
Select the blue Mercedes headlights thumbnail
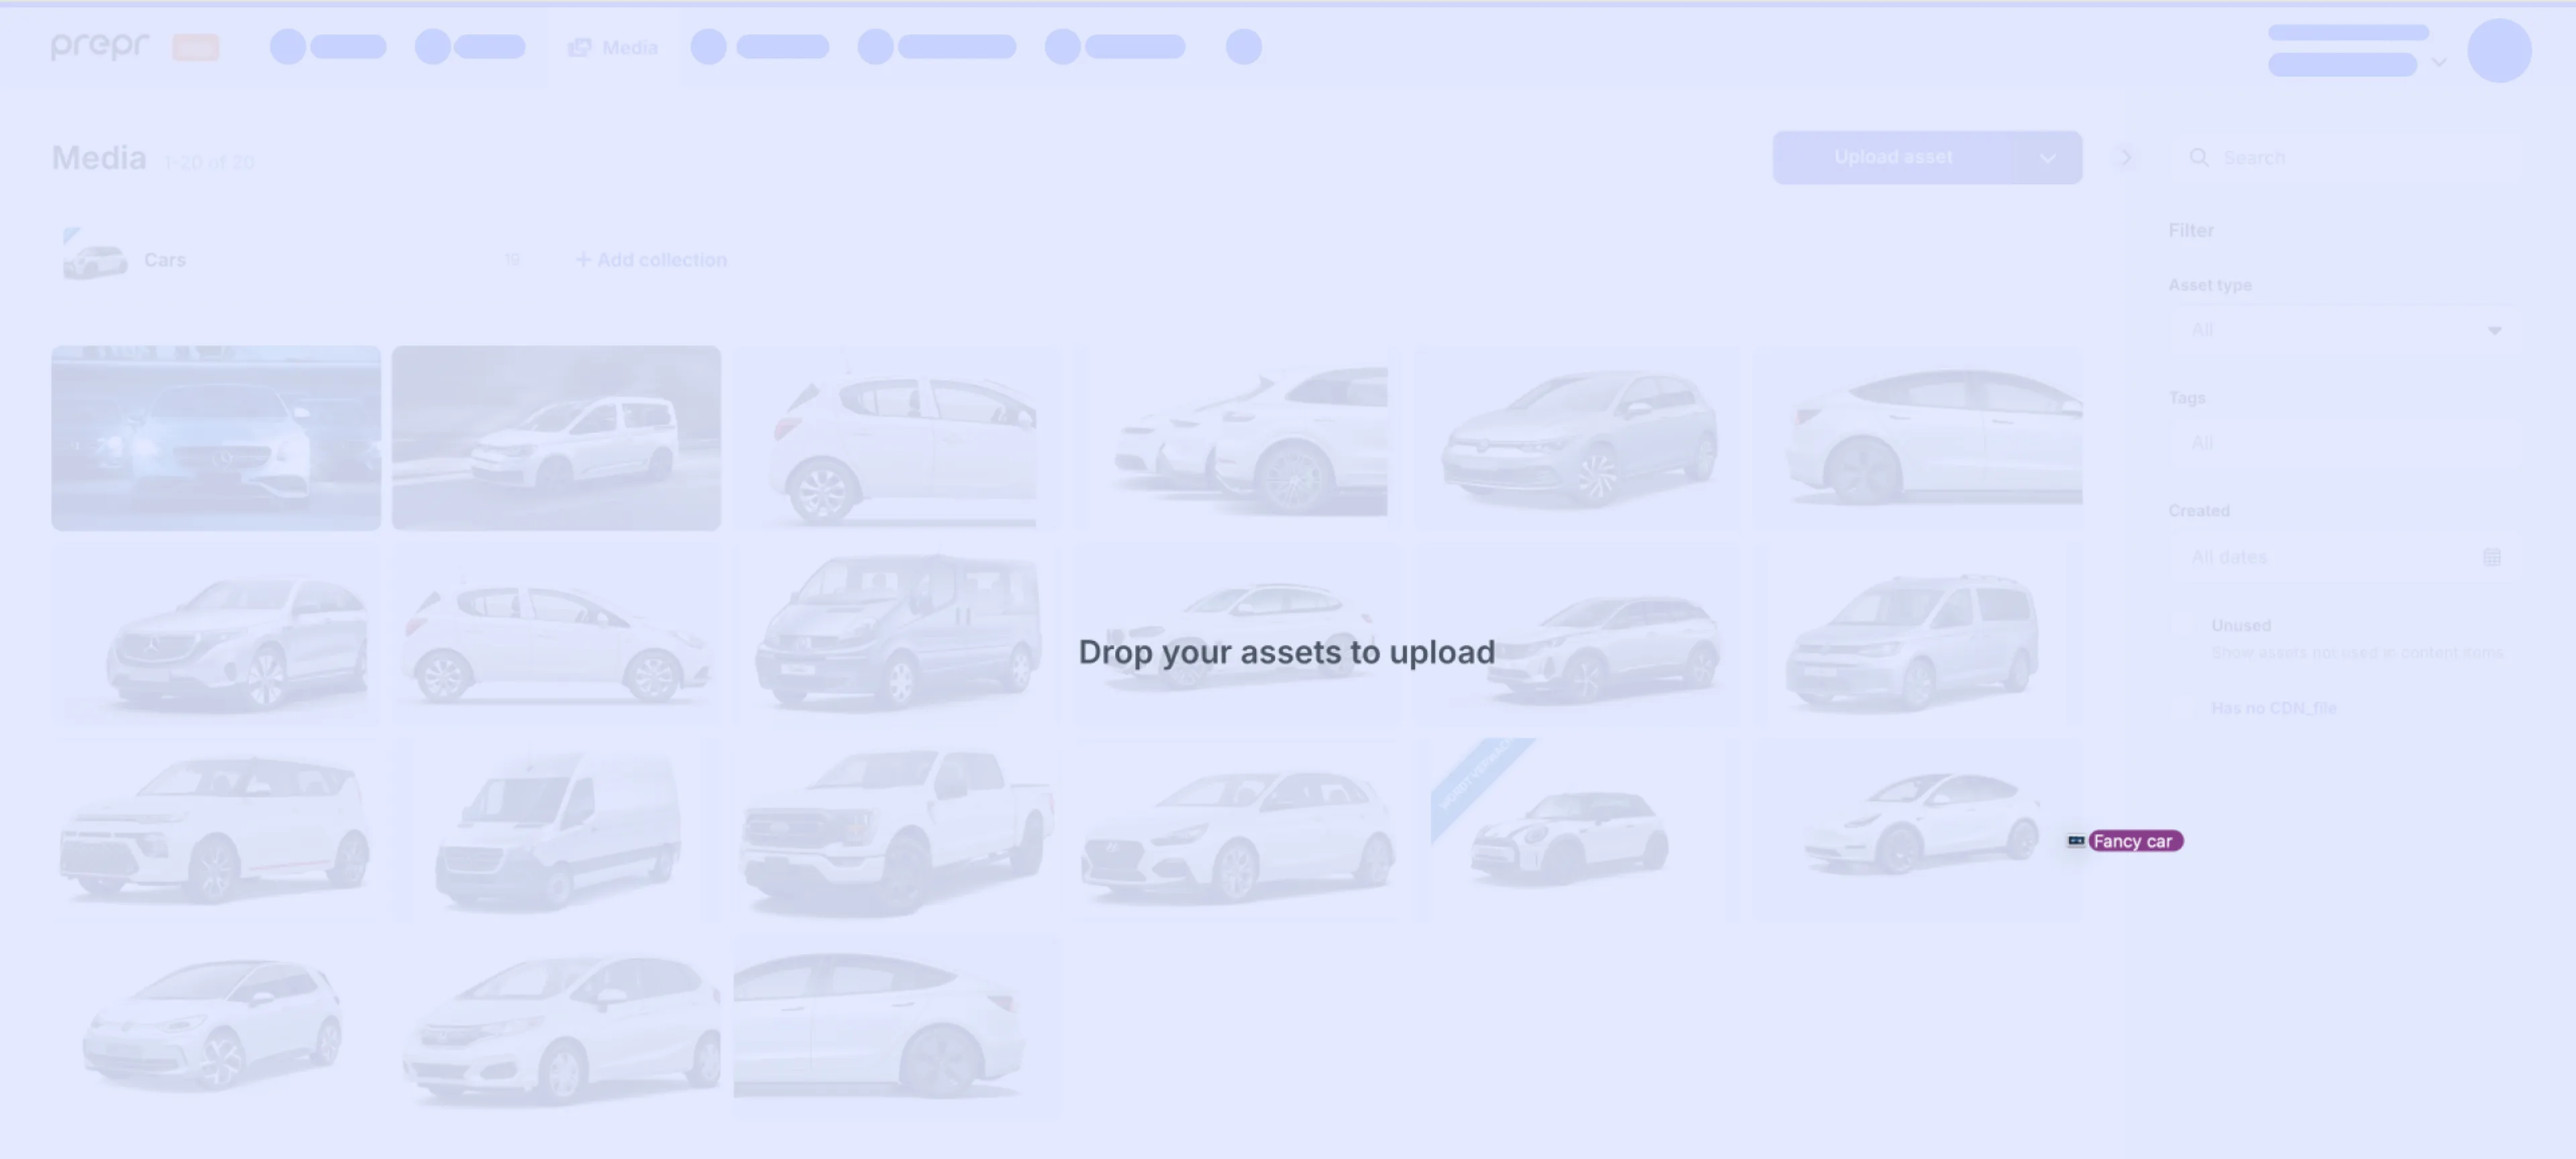(x=216, y=438)
